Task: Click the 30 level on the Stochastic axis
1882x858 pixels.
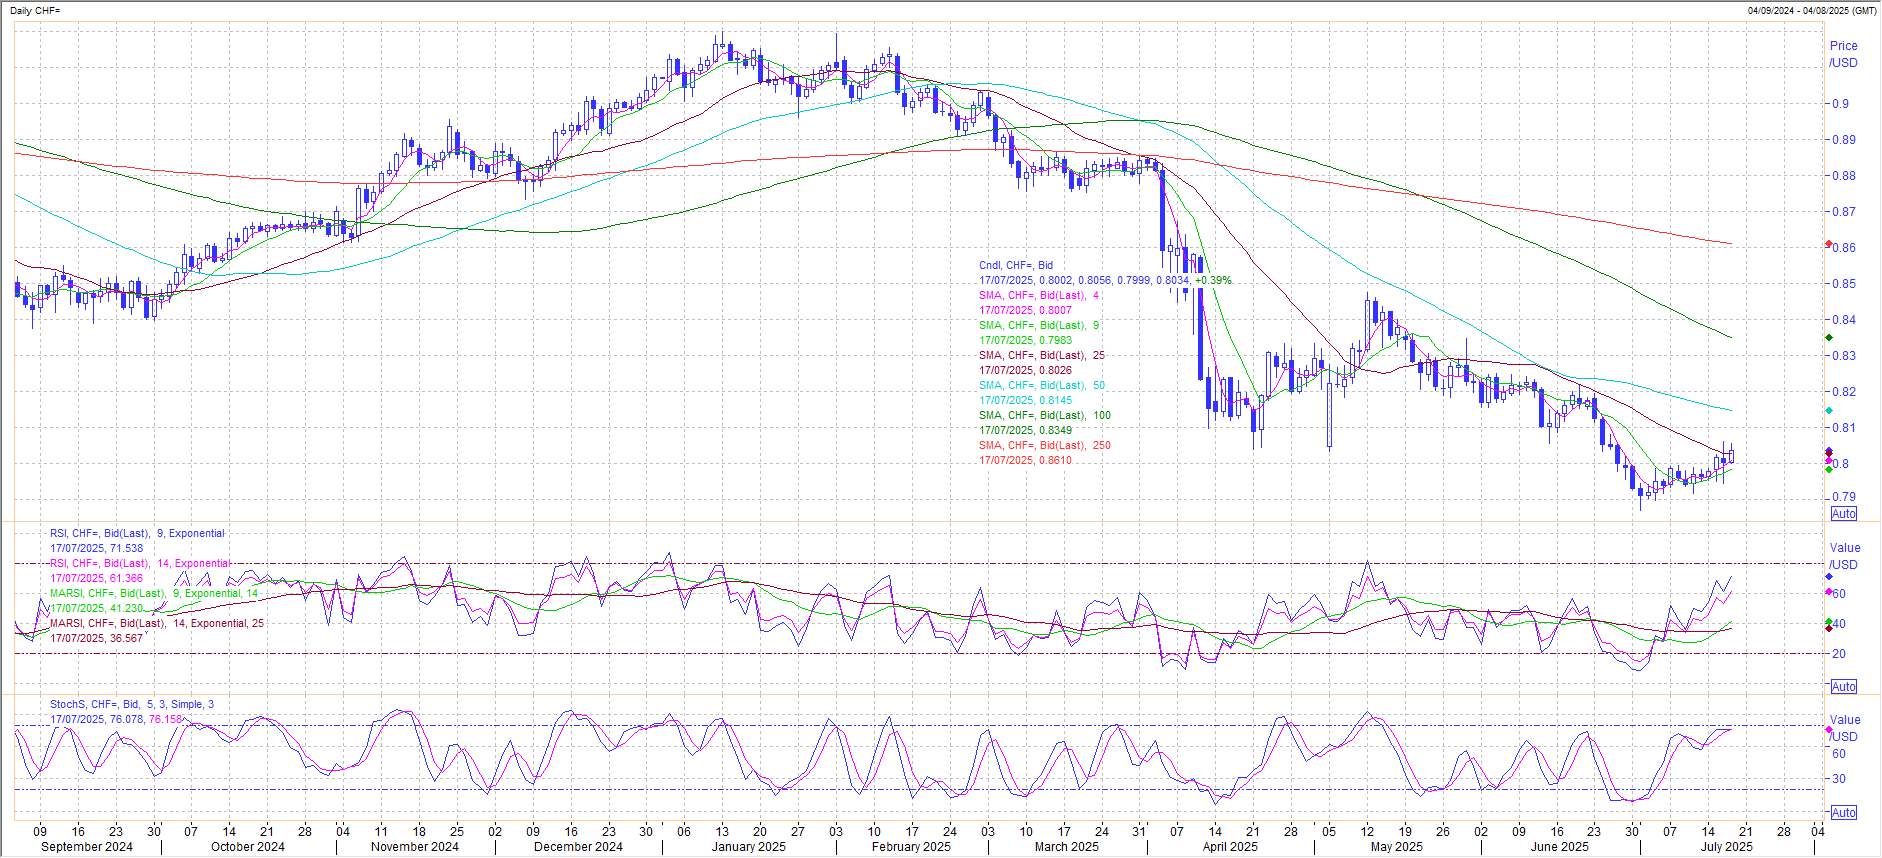Action: [1838, 780]
